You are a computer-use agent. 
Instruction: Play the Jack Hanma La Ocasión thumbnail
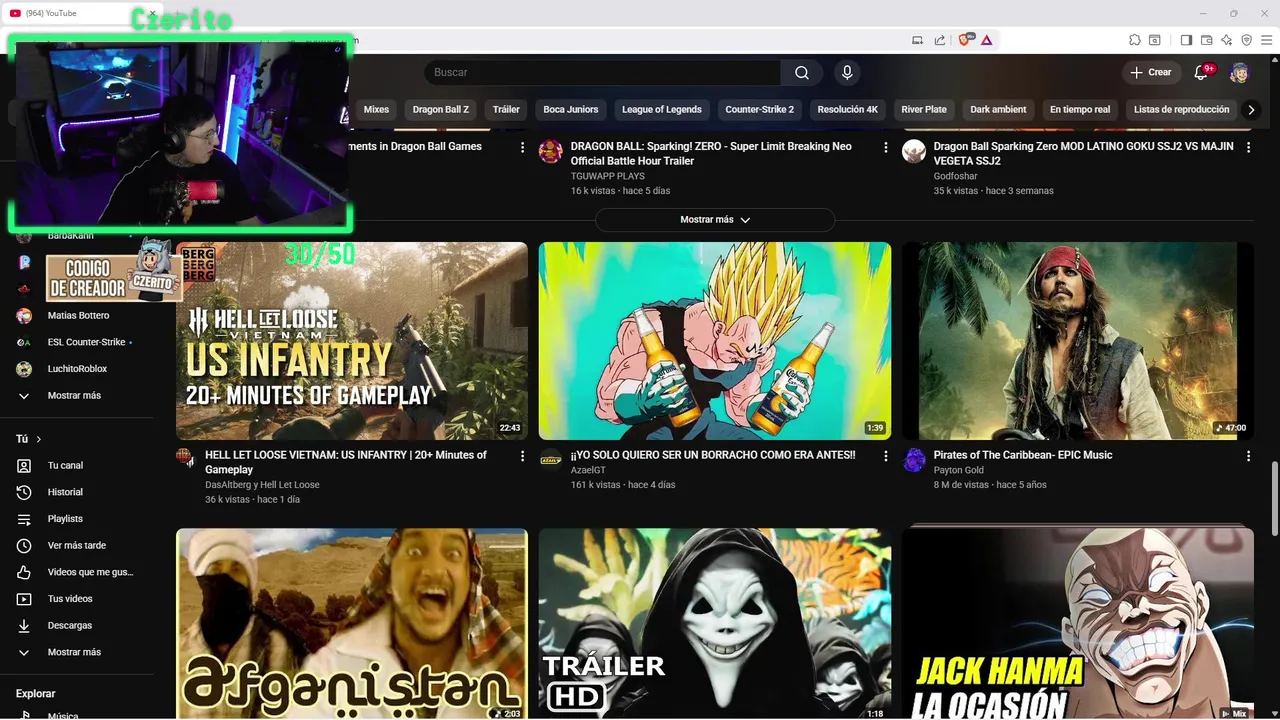click(1078, 624)
